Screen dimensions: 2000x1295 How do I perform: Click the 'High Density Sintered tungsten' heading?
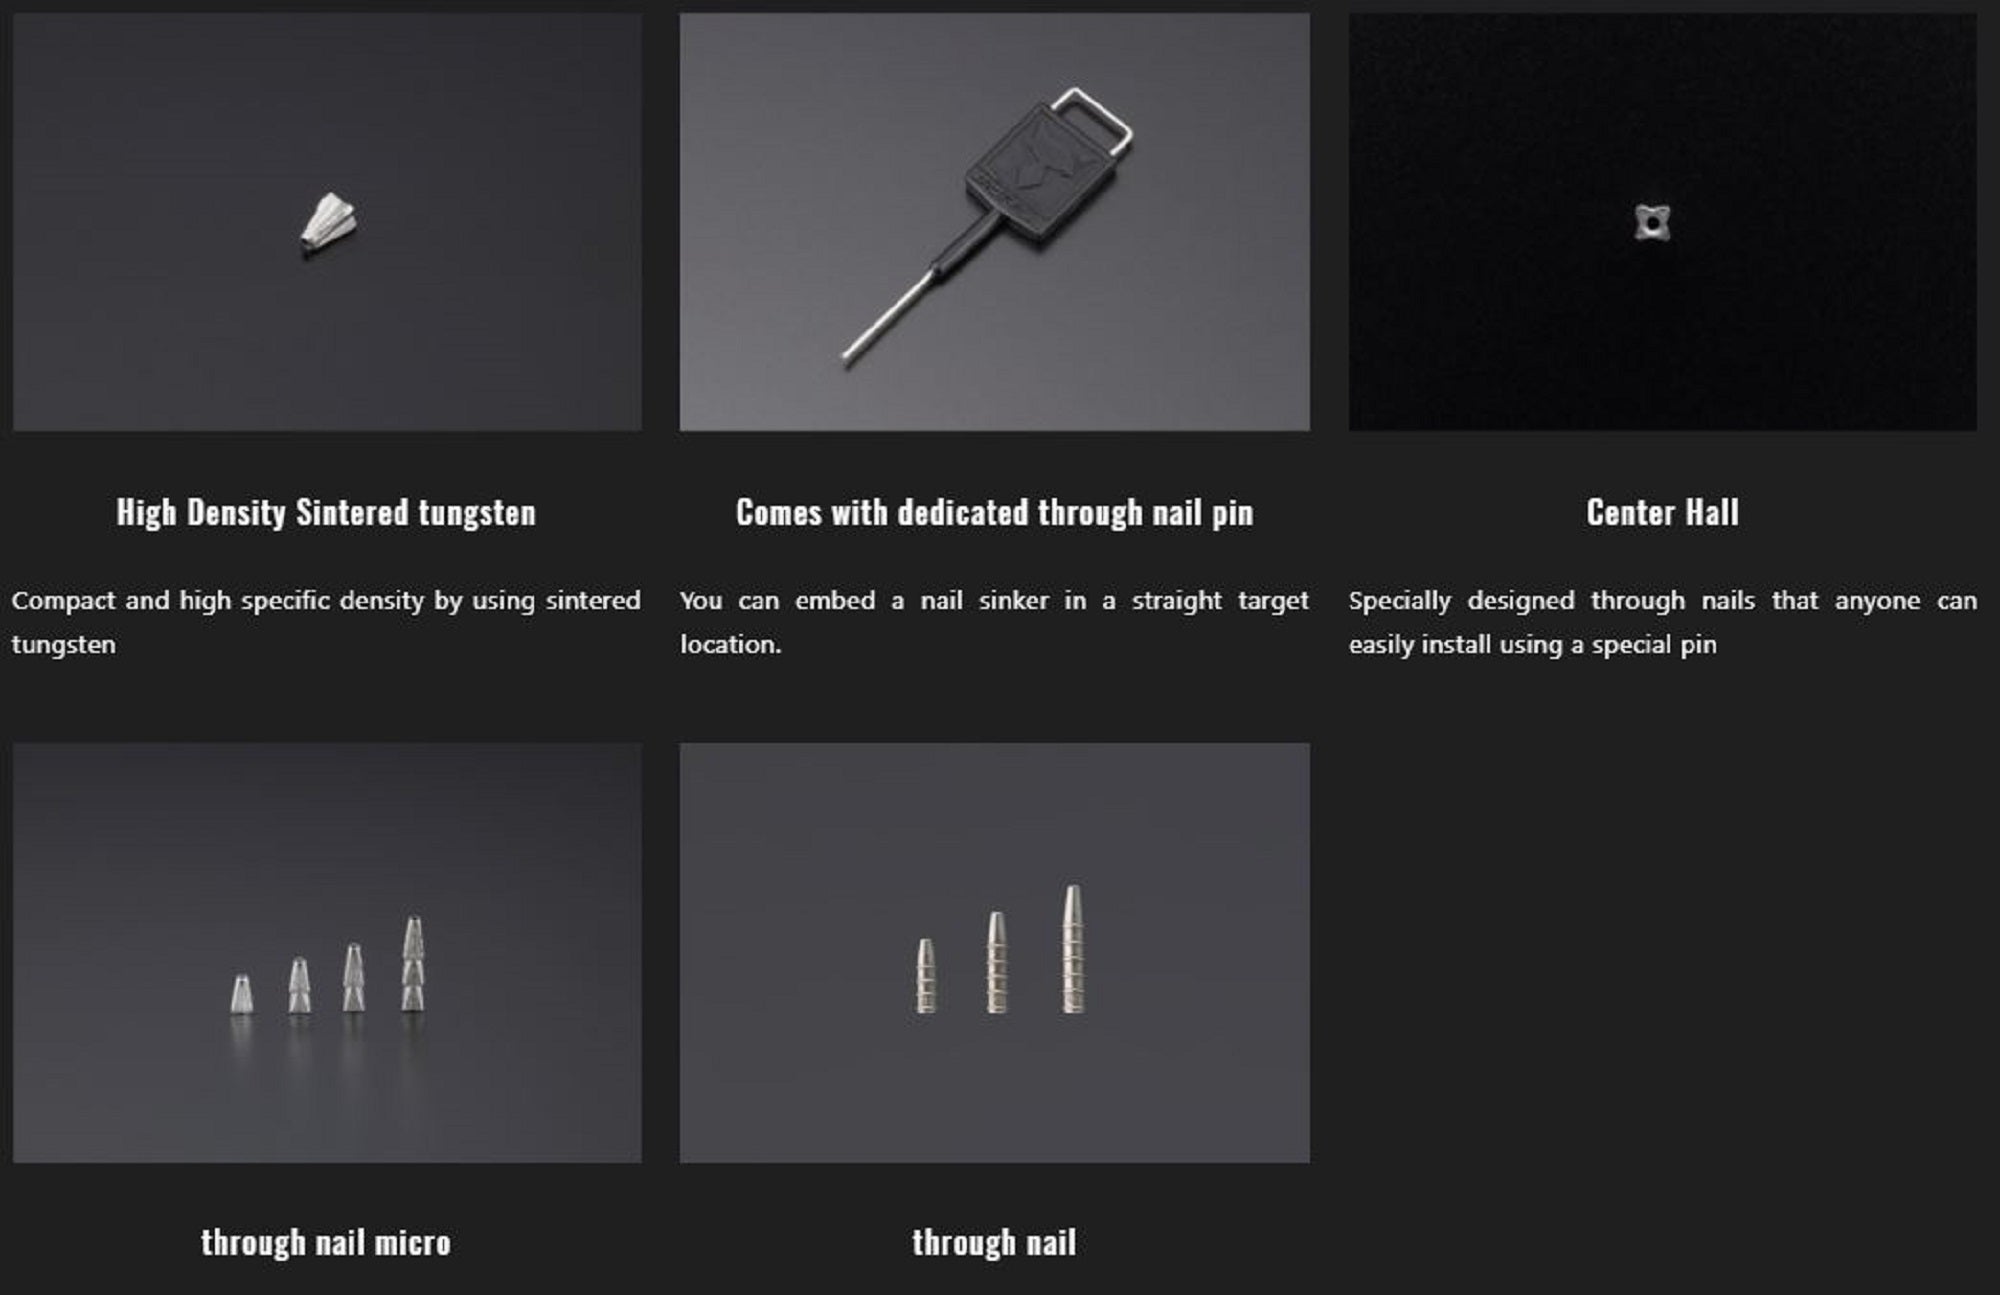pyautogui.click(x=326, y=512)
